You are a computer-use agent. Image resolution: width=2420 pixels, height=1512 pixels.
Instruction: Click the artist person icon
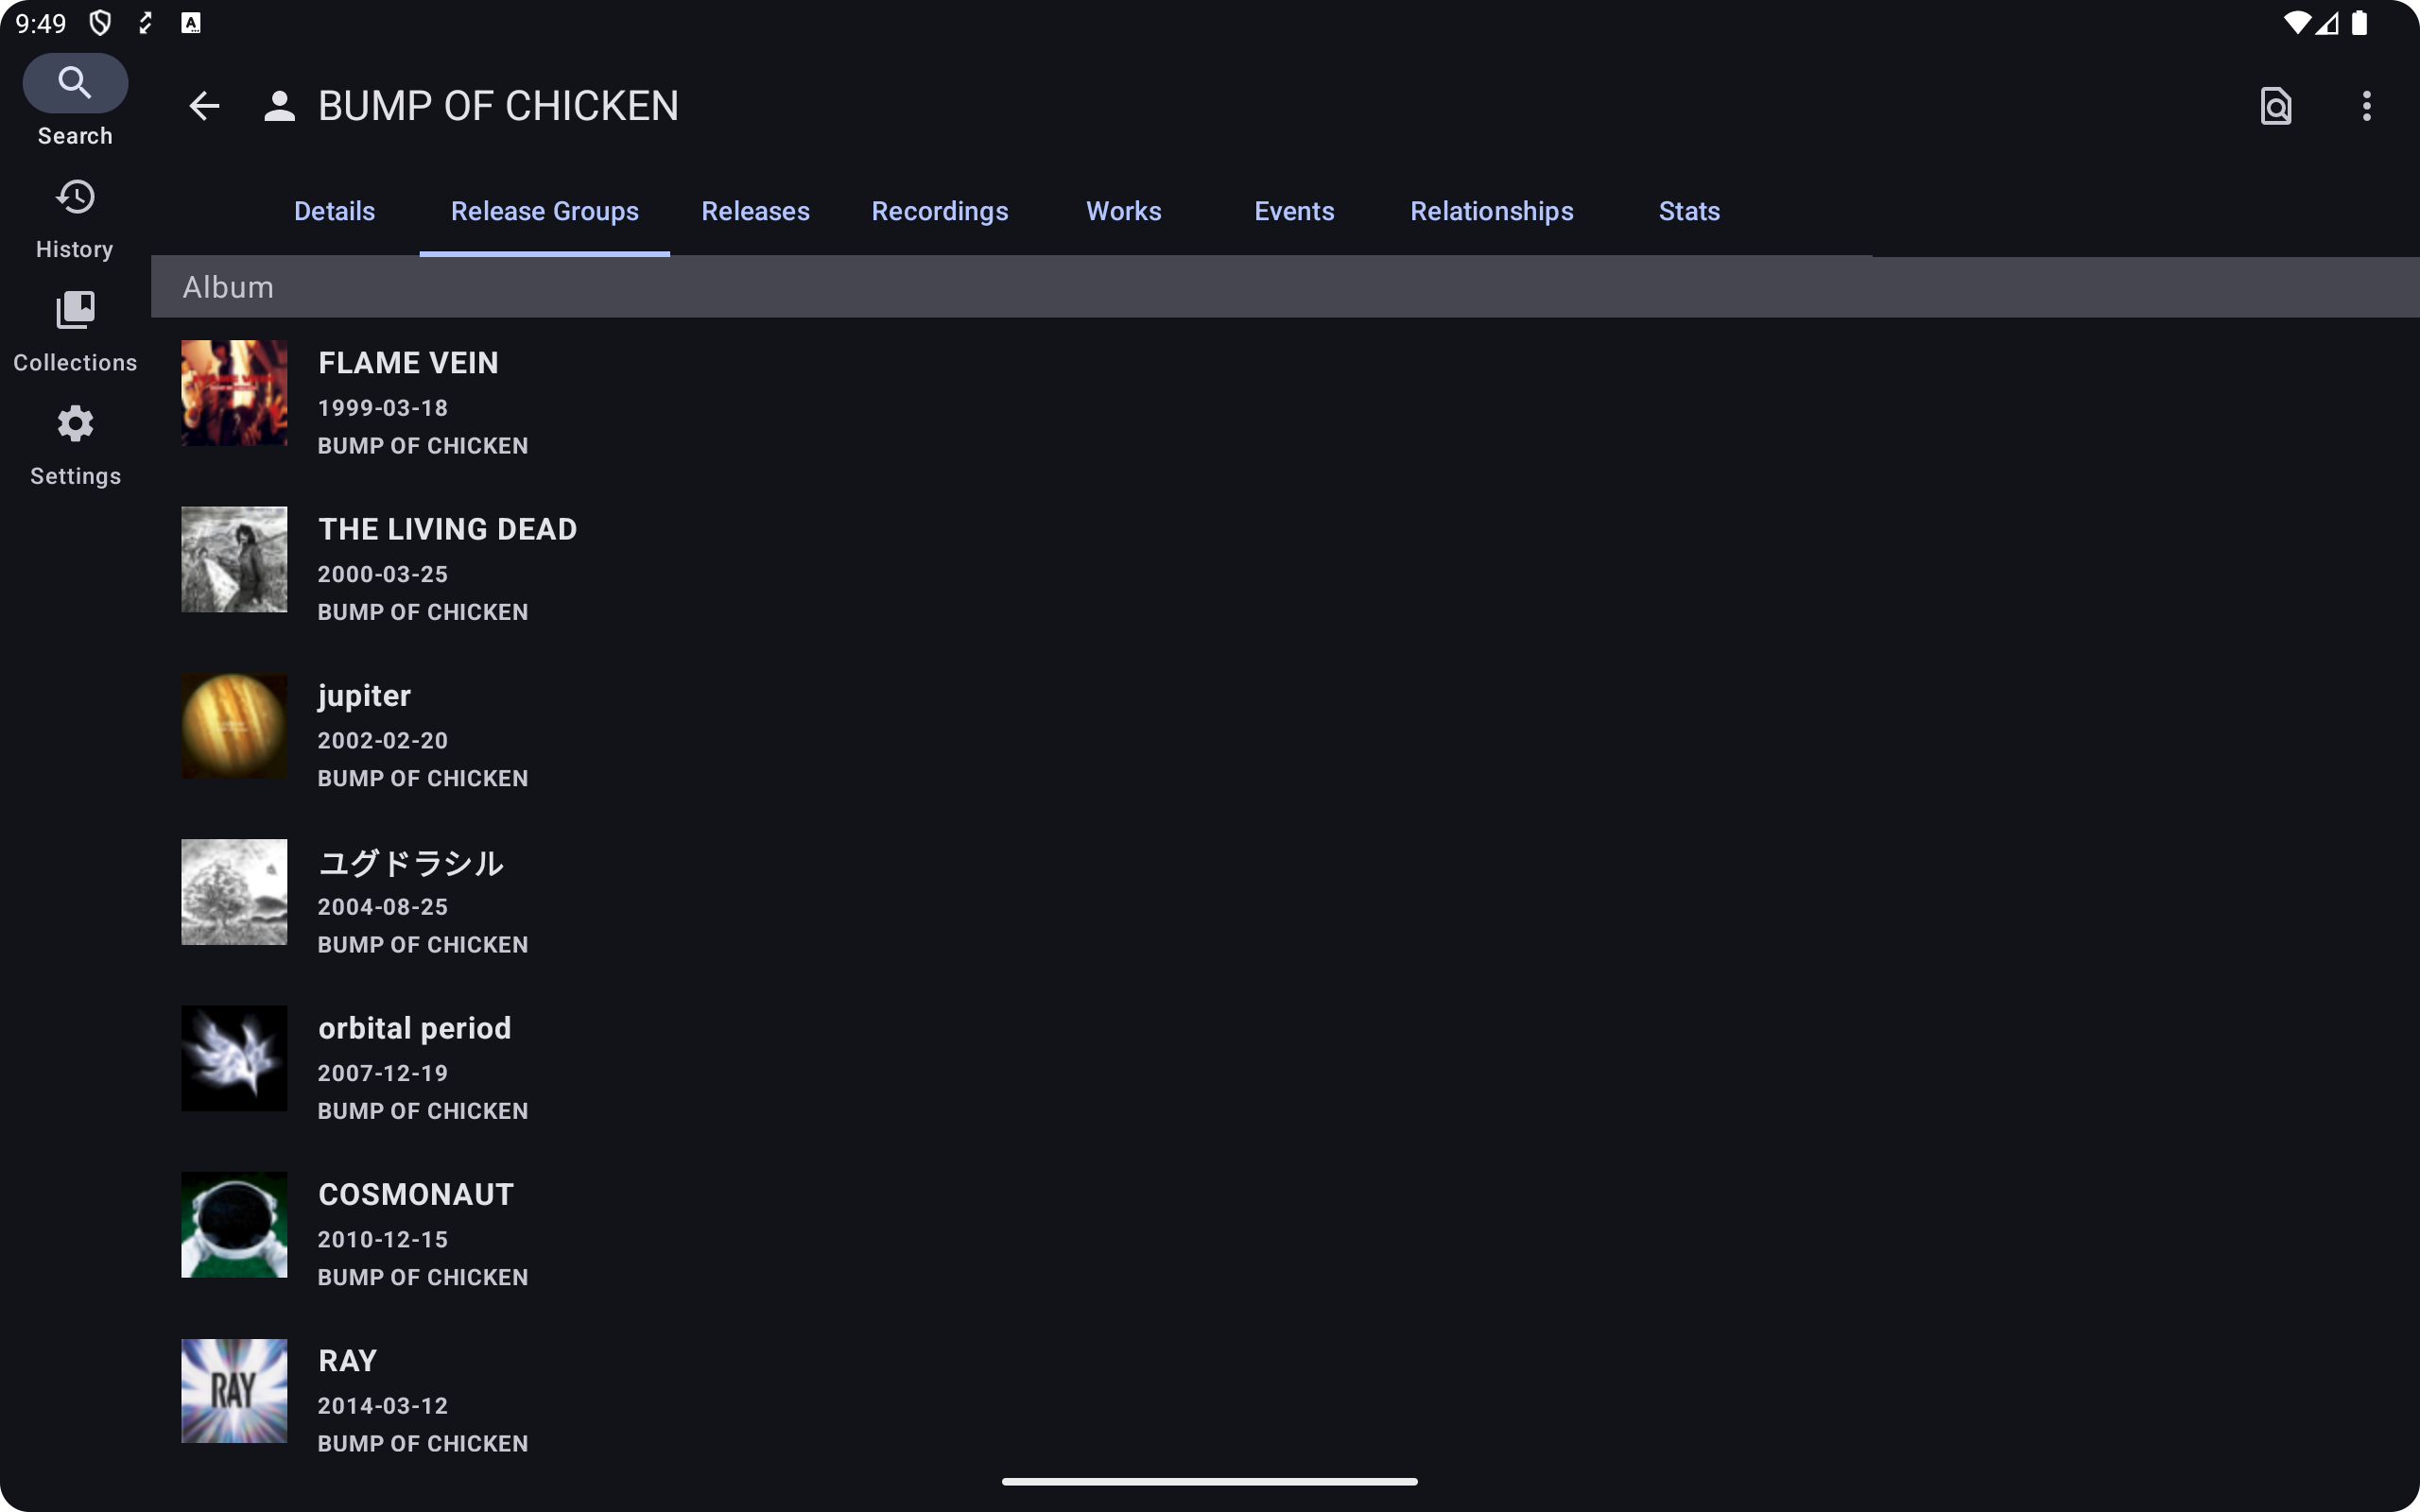pyautogui.click(x=279, y=106)
